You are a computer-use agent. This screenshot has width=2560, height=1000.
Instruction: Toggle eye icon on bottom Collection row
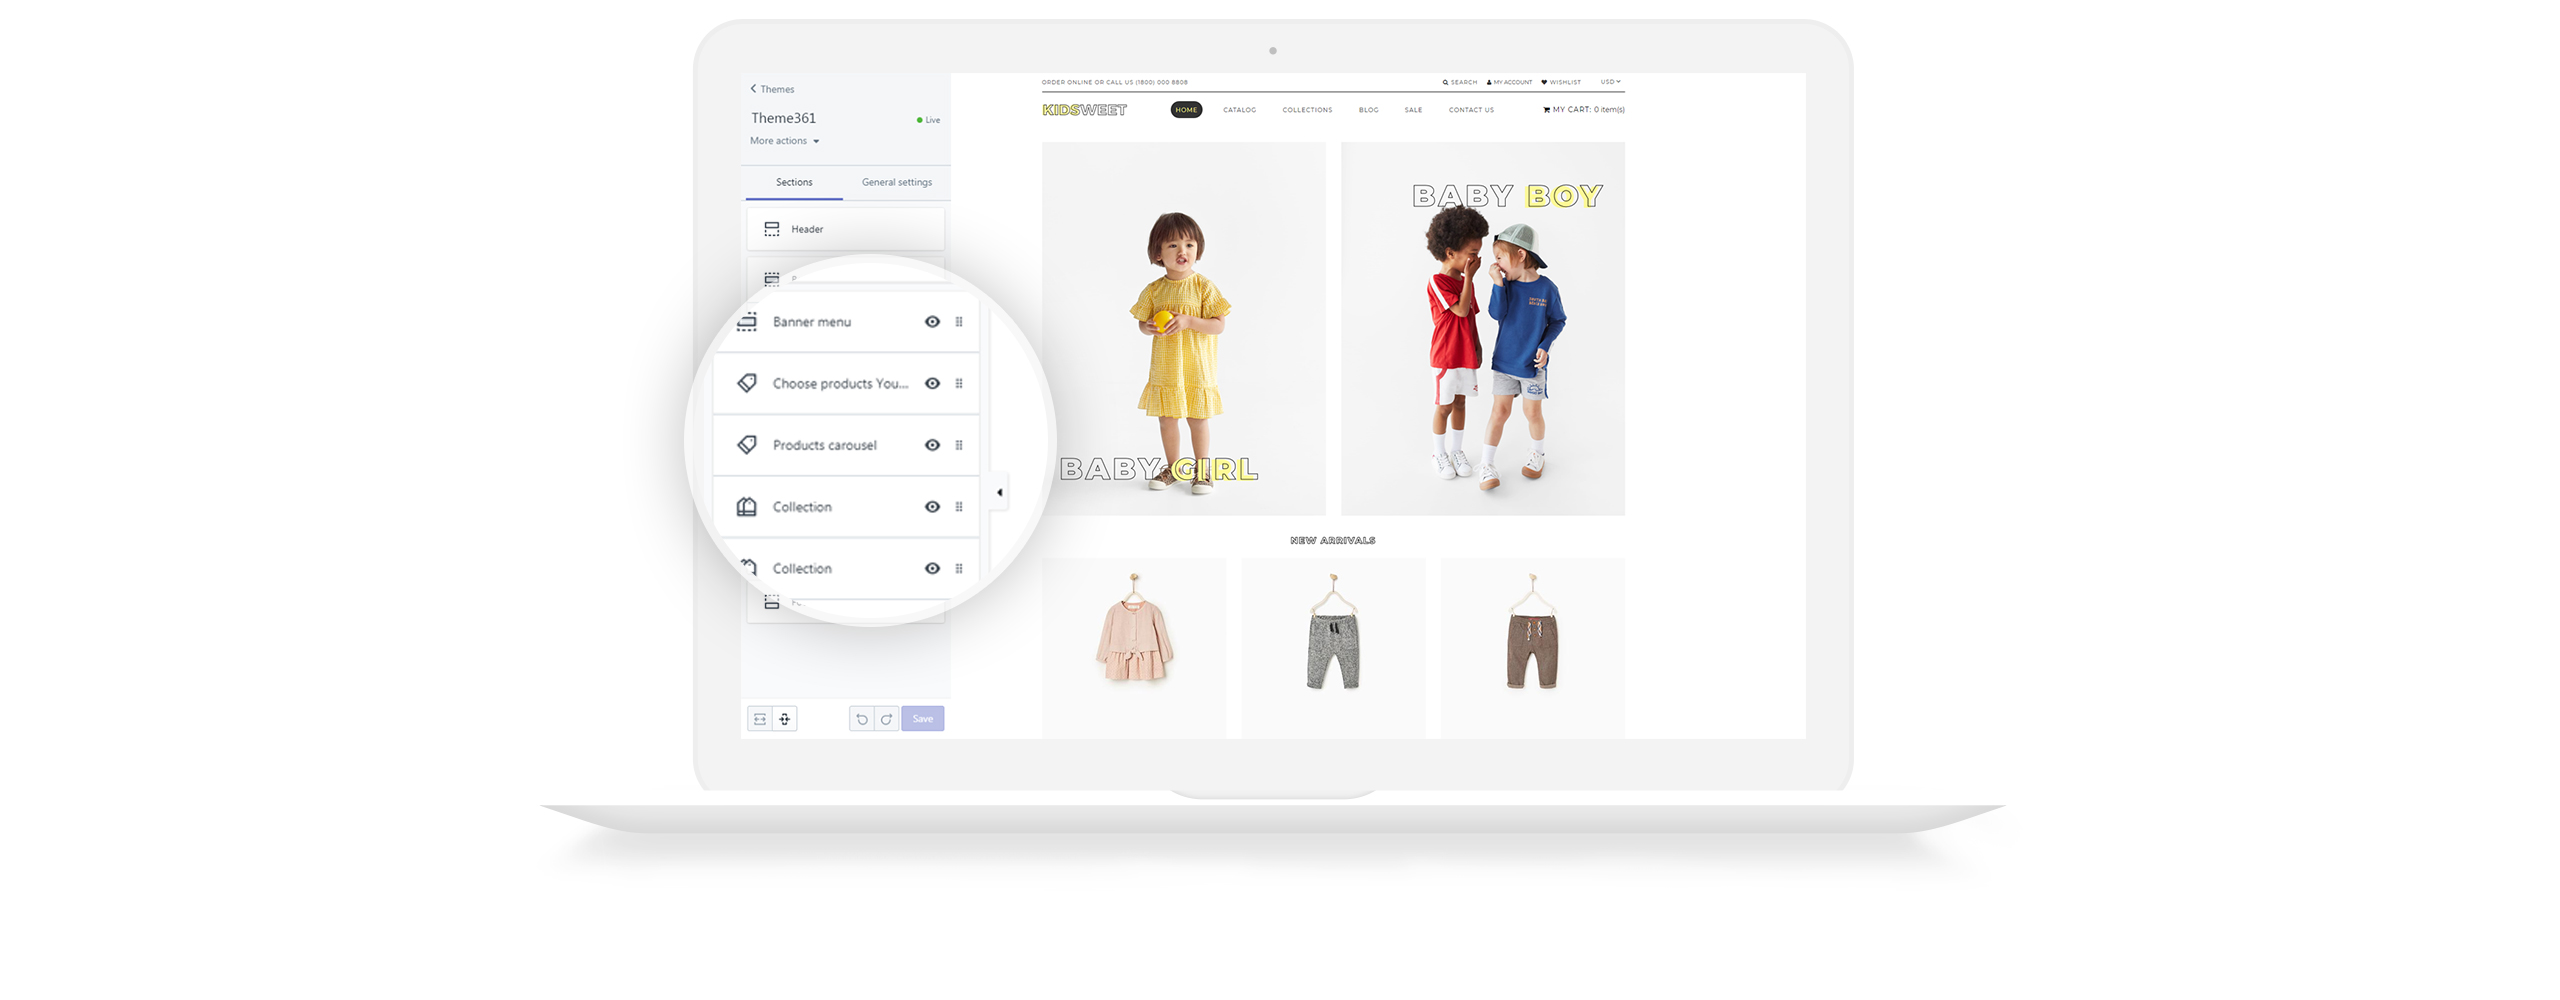click(932, 569)
